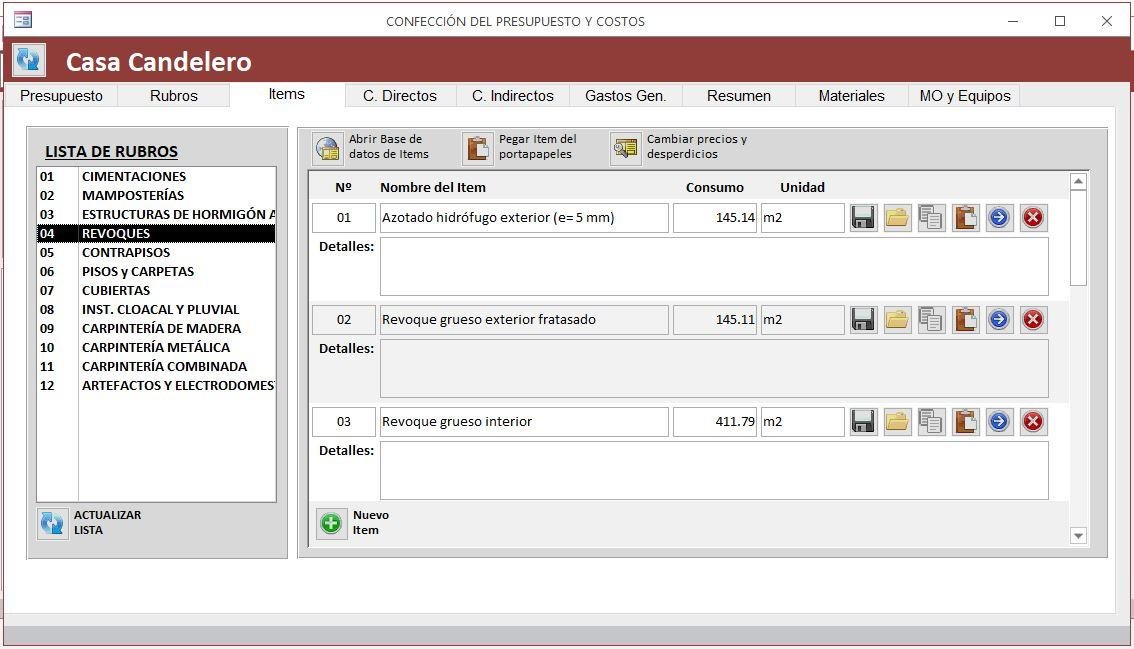Switch to the Rubros tab
1134x649 pixels.
174,96
